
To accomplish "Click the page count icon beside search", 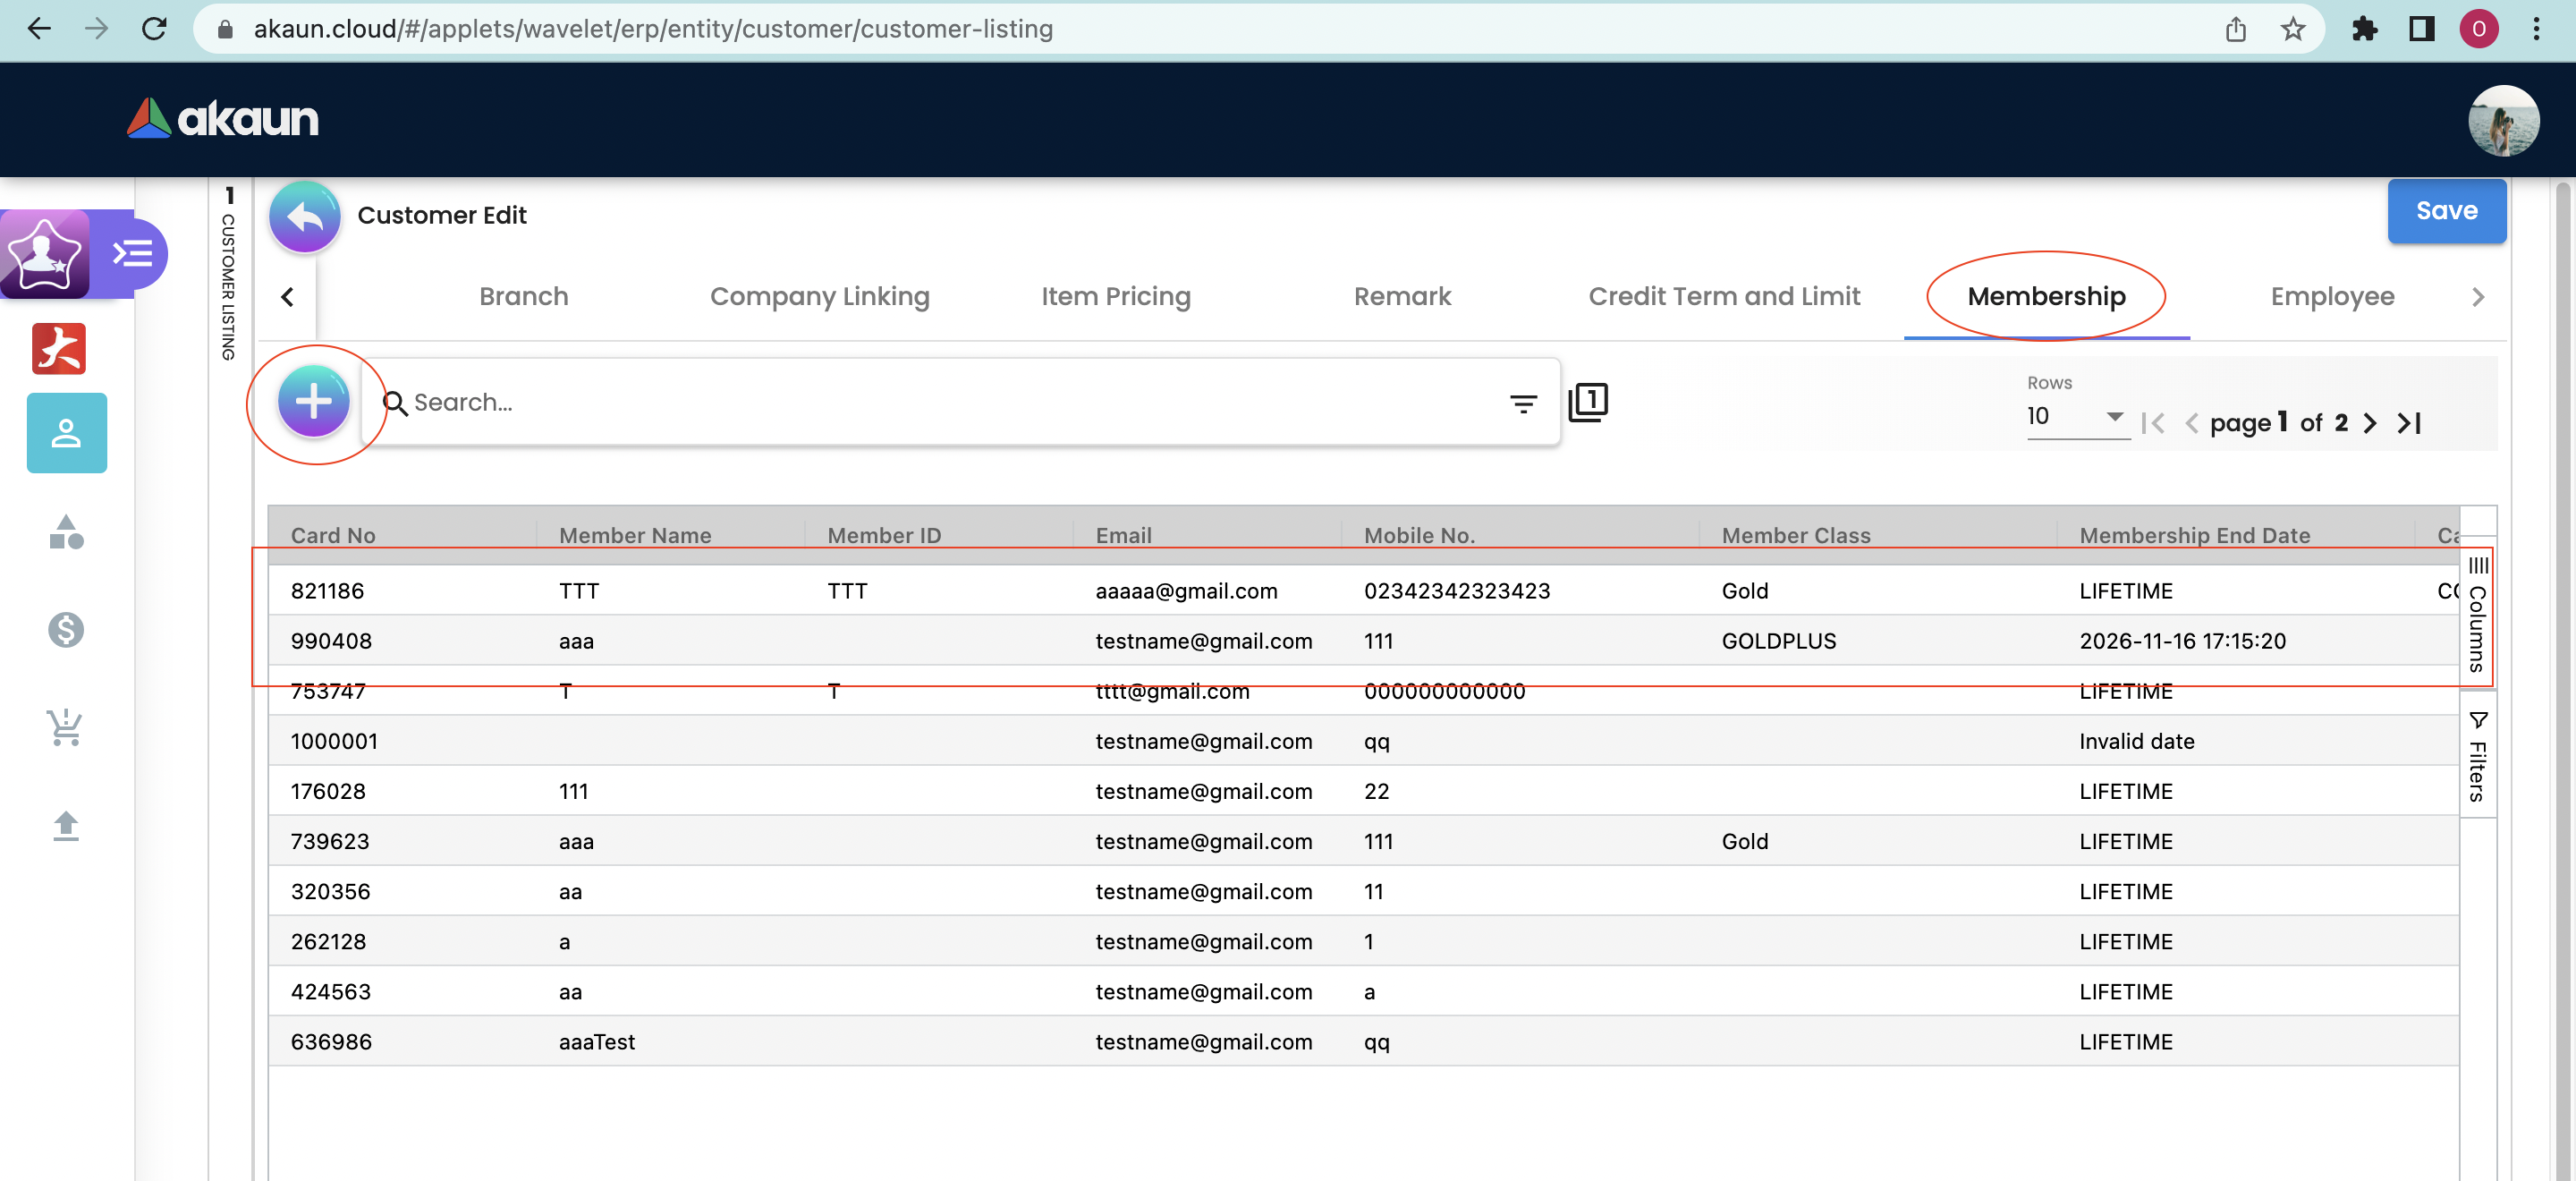I will click(1587, 402).
